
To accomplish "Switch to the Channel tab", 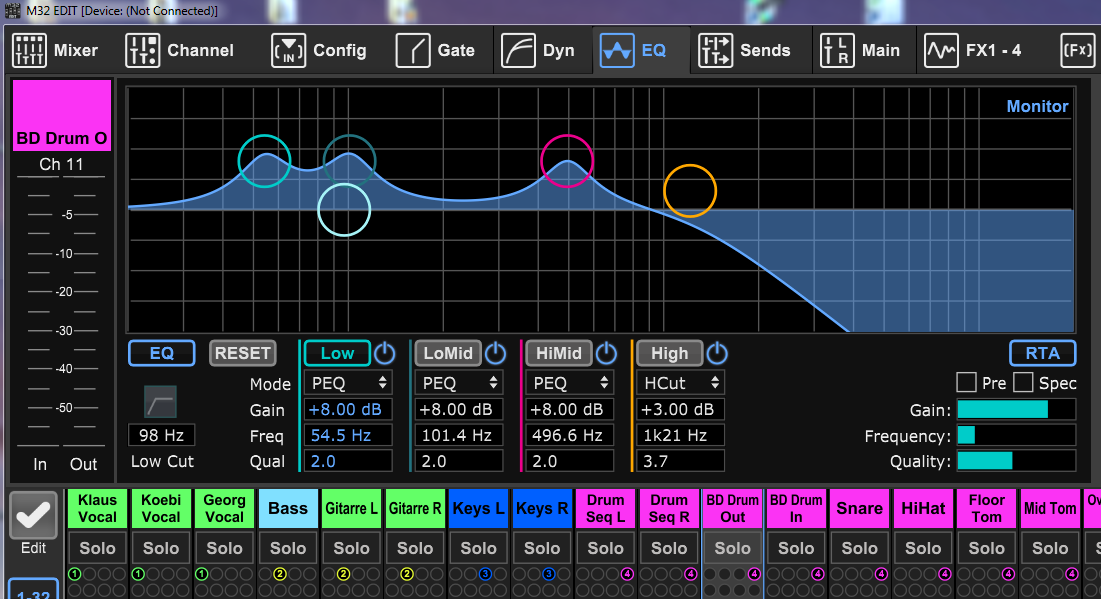I will pos(180,51).
